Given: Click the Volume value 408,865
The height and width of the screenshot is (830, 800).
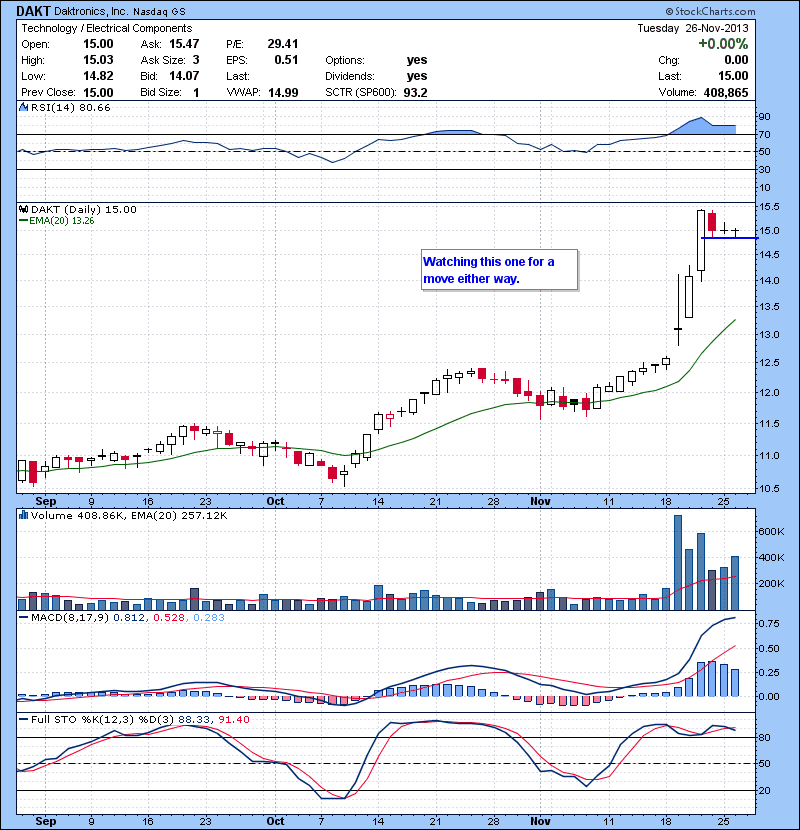Looking at the screenshot, I should point(726,92).
